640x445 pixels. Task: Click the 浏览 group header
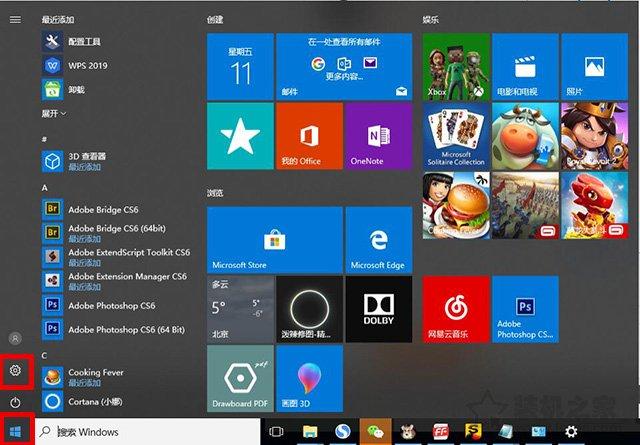click(x=215, y=193)
